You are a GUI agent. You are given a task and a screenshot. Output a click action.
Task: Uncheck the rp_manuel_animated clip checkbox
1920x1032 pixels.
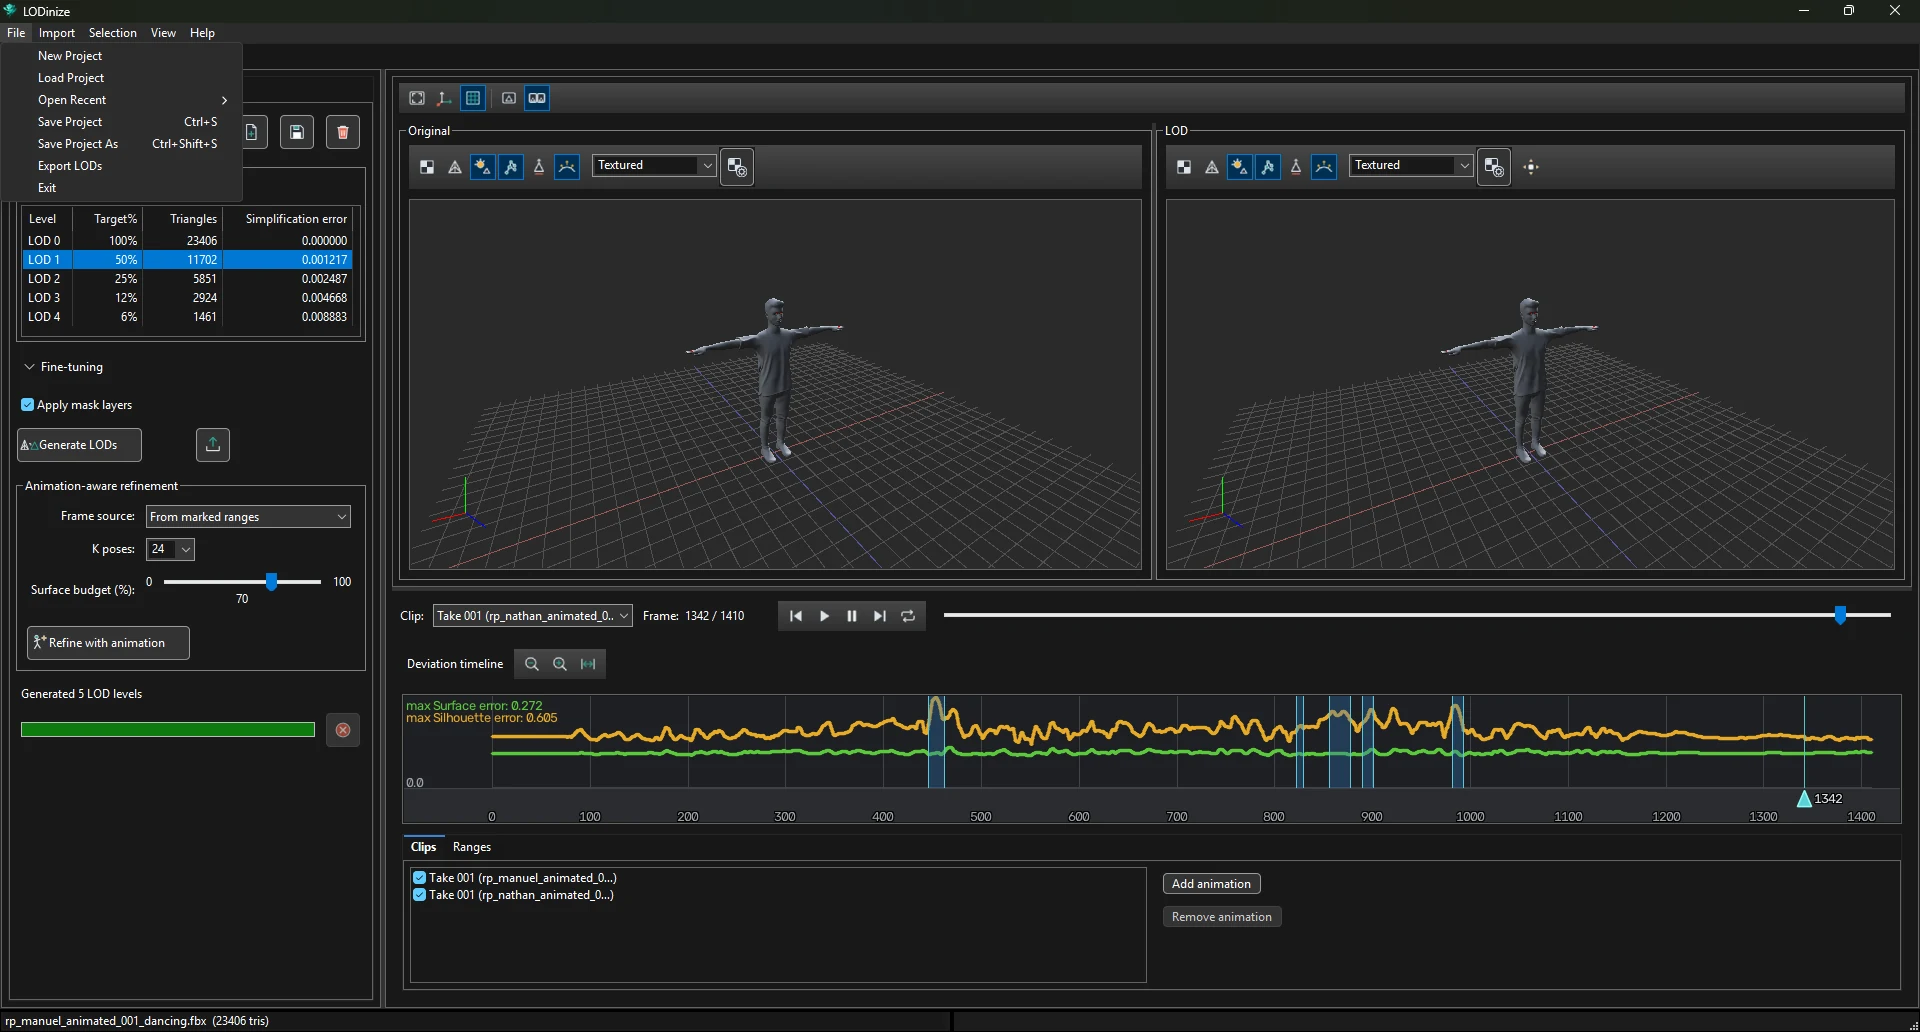tap(420, 878)
